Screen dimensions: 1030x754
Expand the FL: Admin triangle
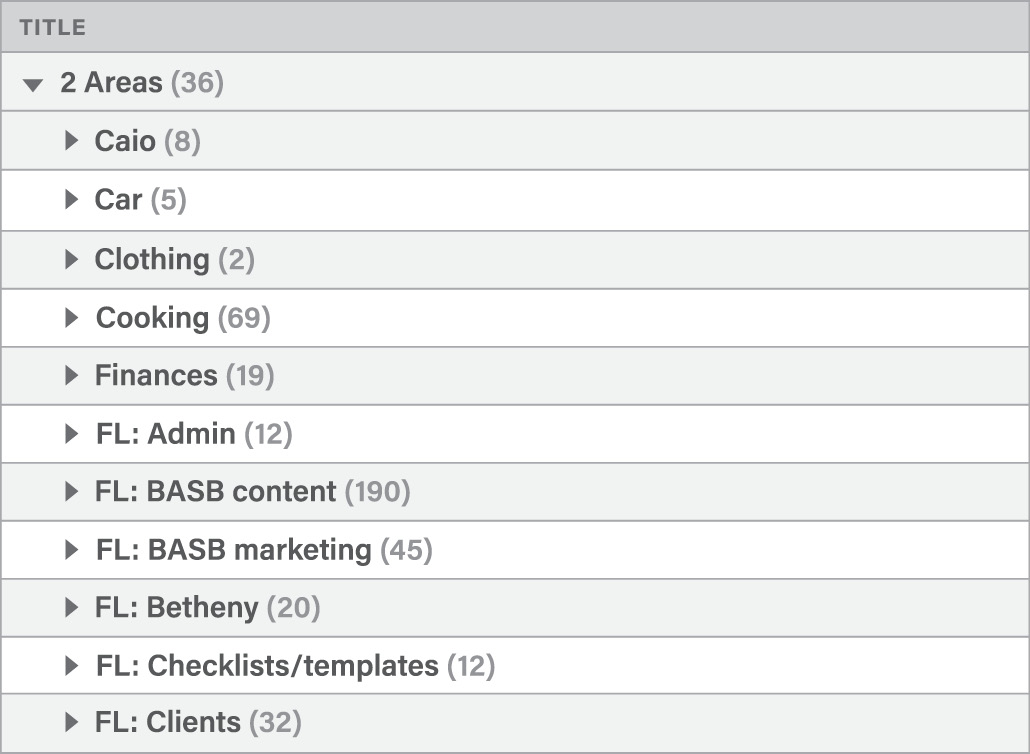click(x=70, y=434)
